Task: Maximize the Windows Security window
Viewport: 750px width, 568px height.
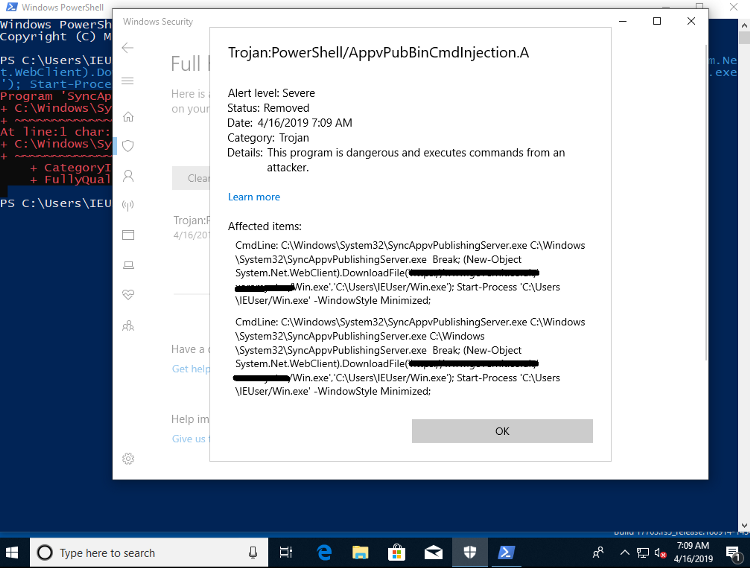Action: 657,21
